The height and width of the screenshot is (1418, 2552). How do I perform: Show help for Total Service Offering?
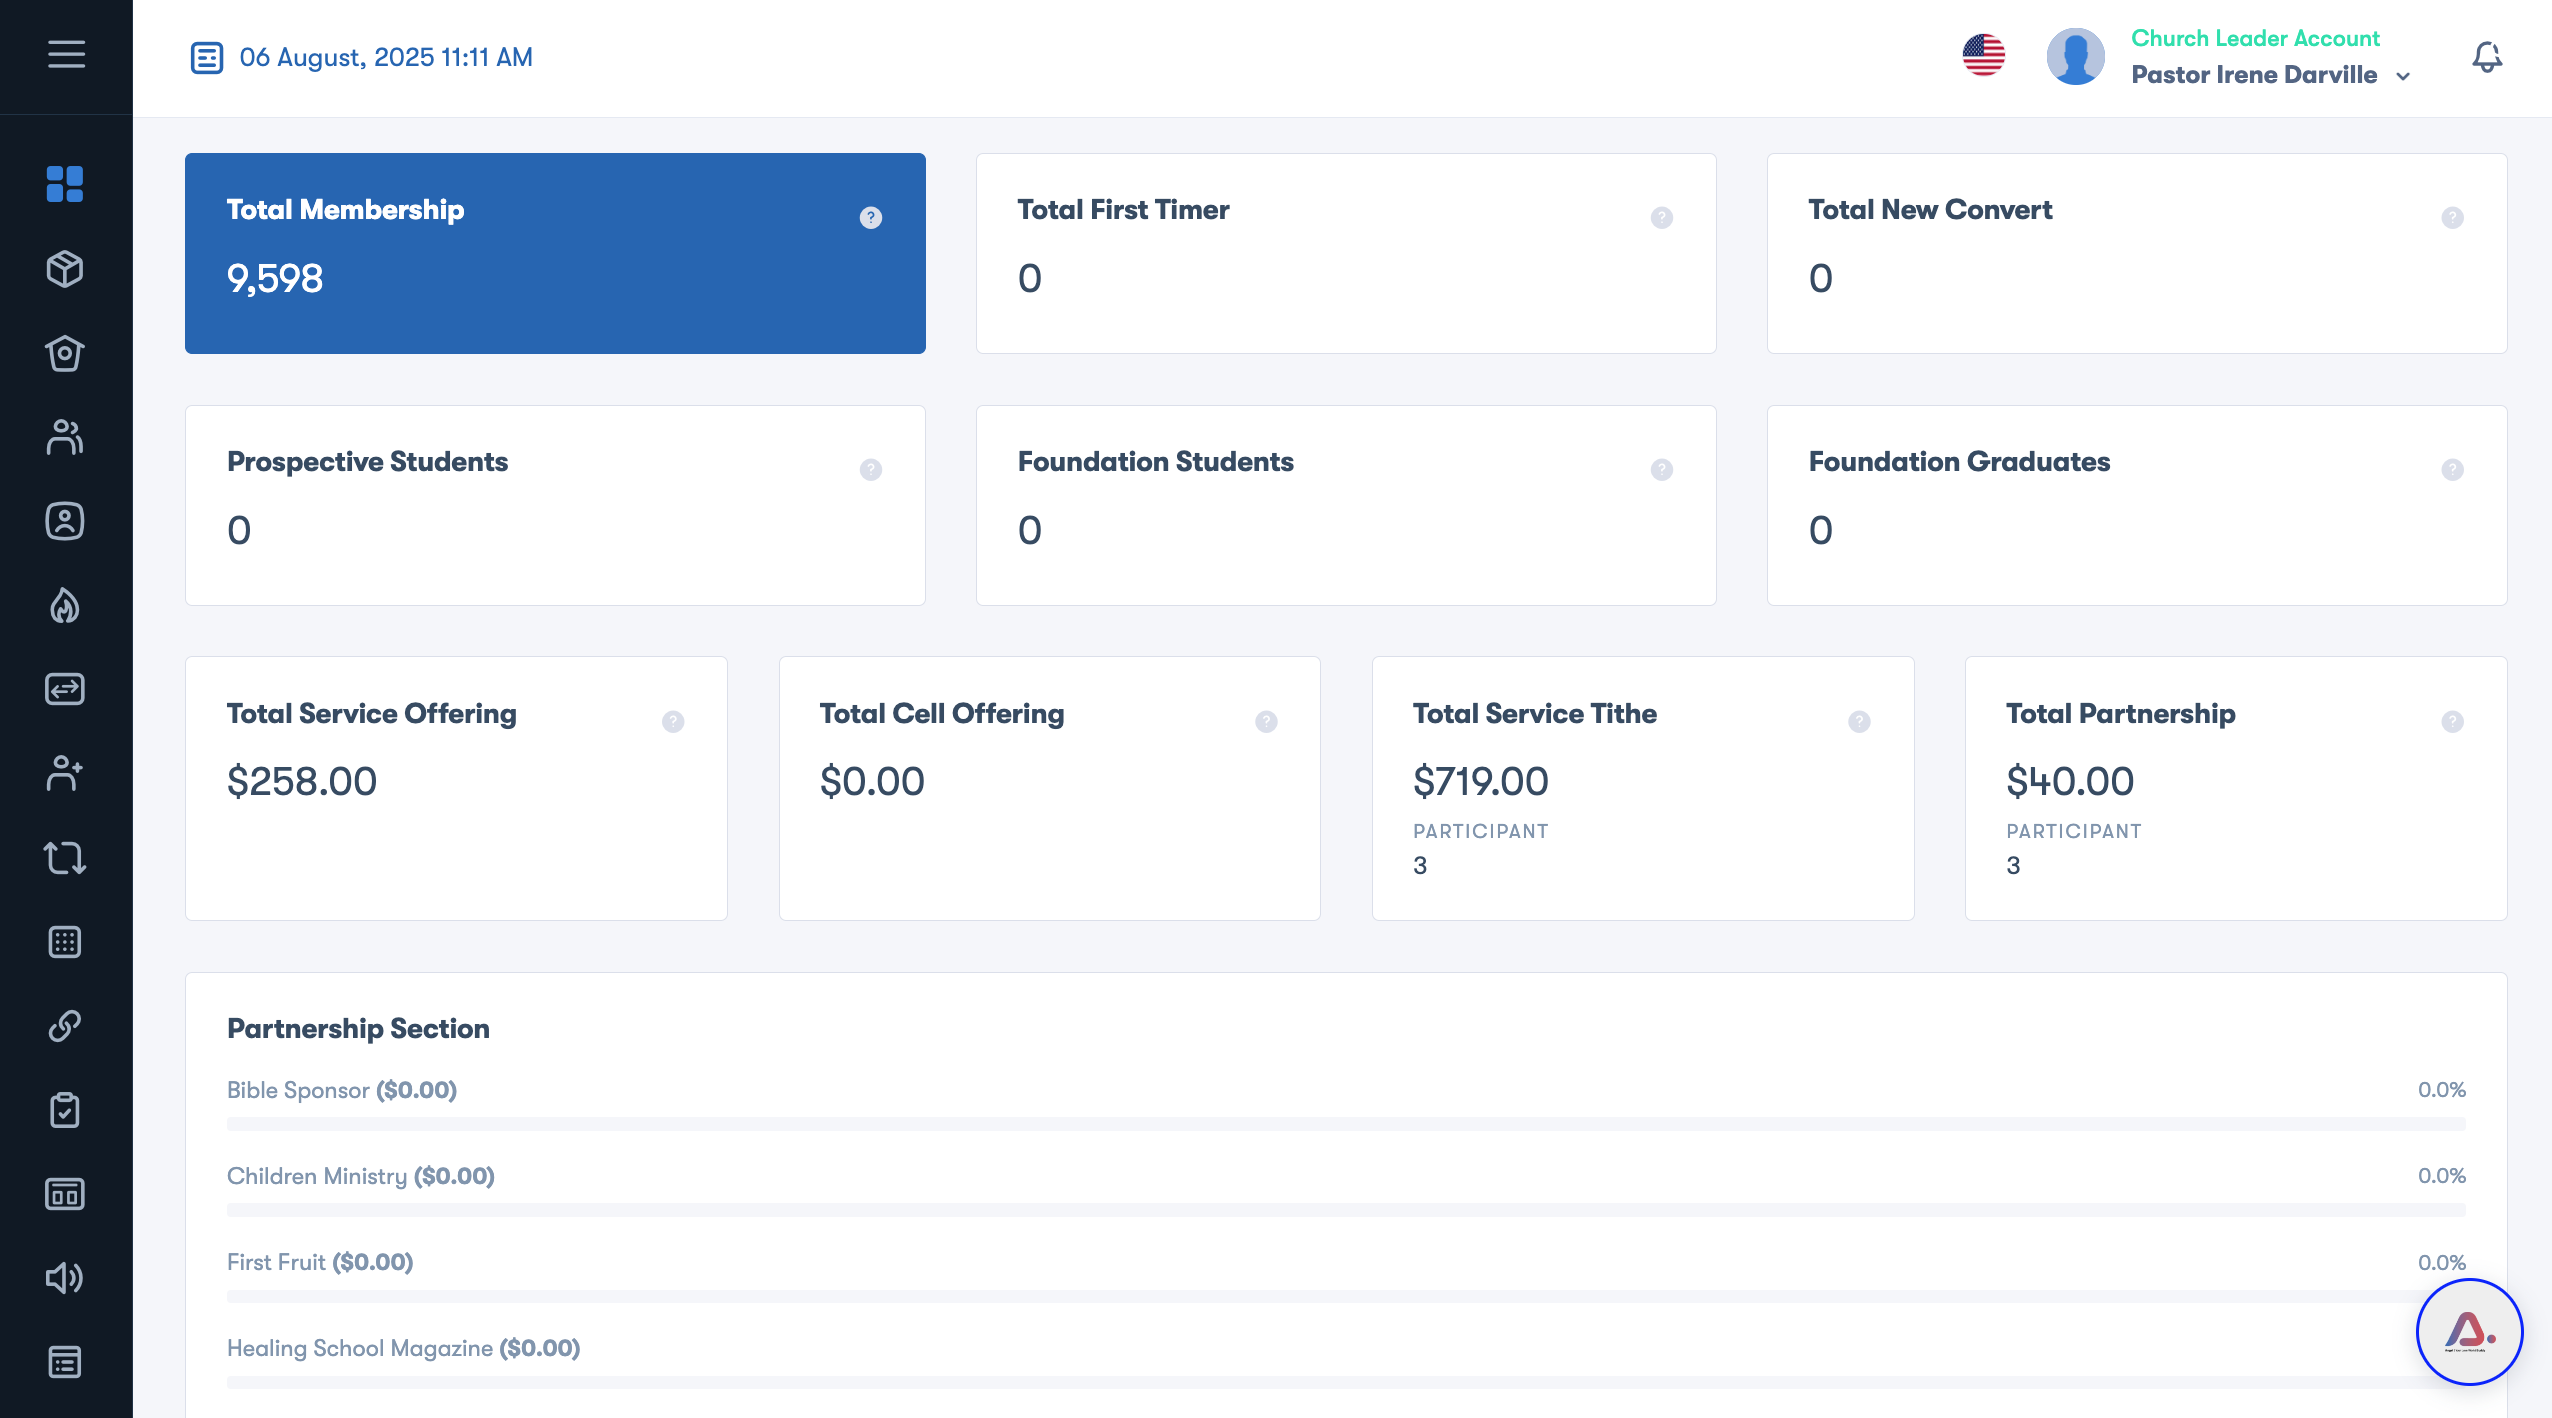[673, 721]
